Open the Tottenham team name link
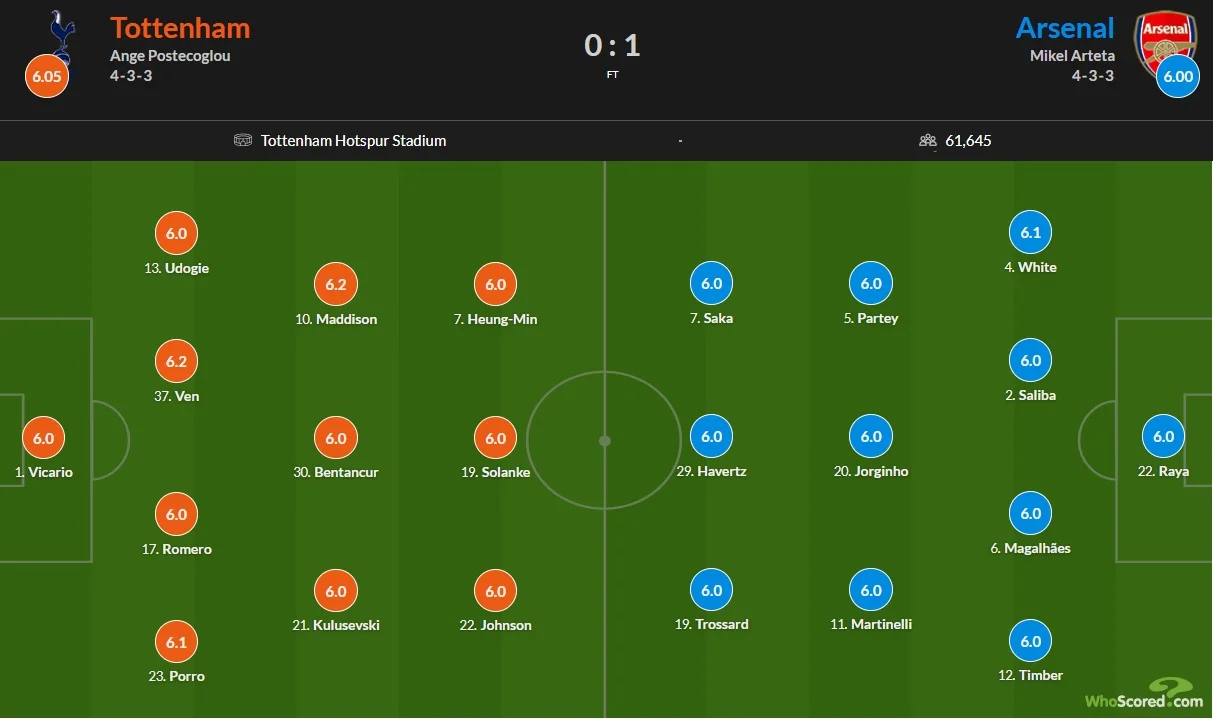 coord(180,28)
